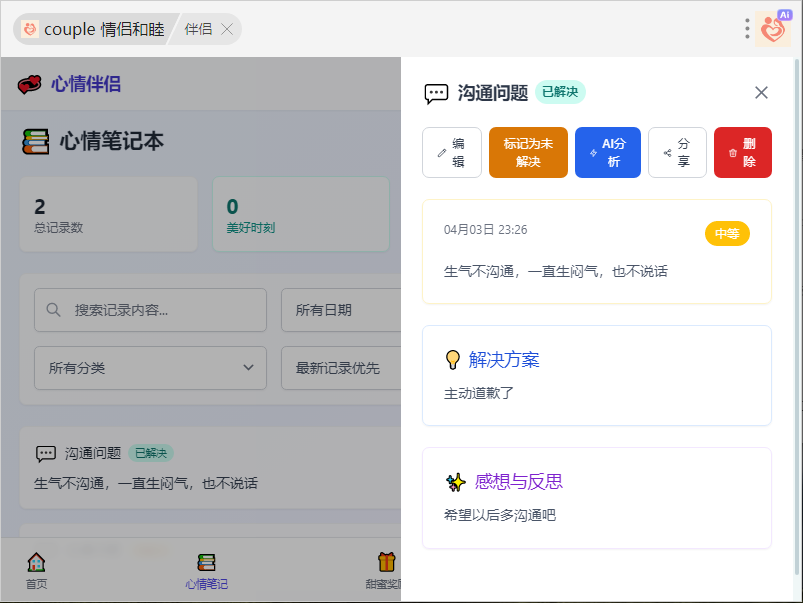803x603 pixels.
Task: Click the lightbulb icon next to 解决方案
Action: [453, 360]
